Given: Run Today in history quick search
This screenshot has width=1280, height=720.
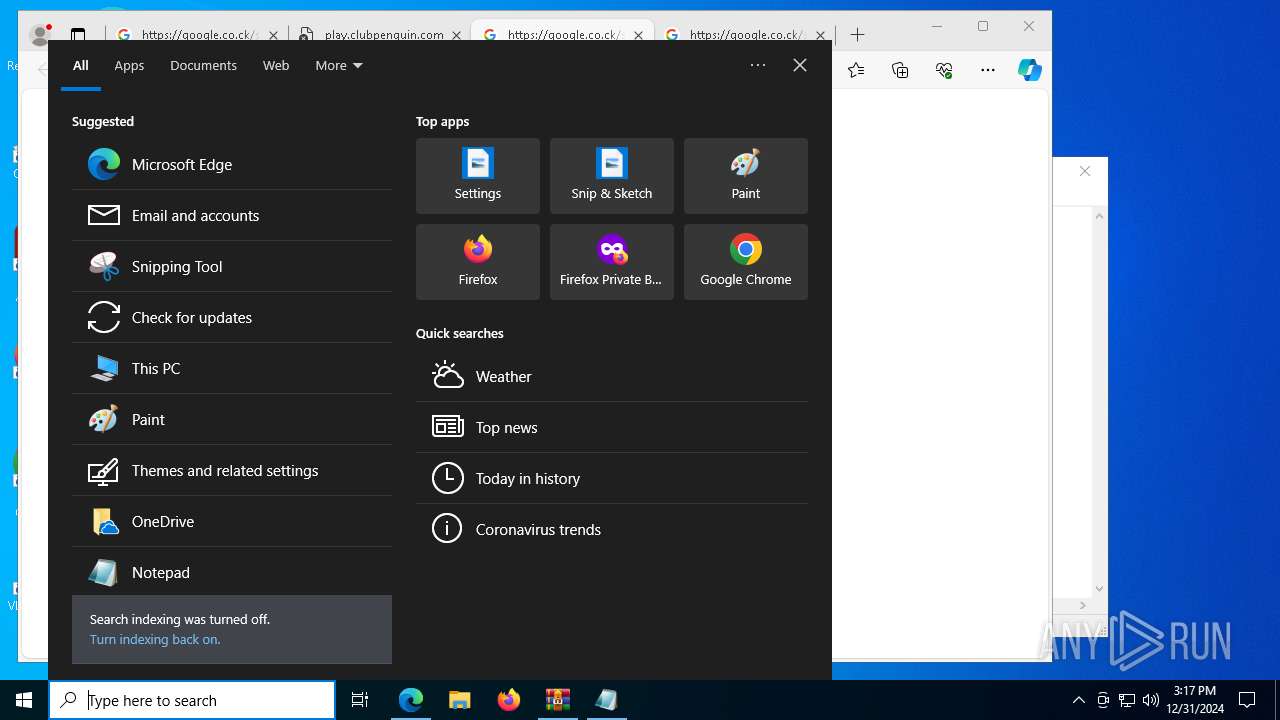Looking at the screenshot, I should 612,478.
